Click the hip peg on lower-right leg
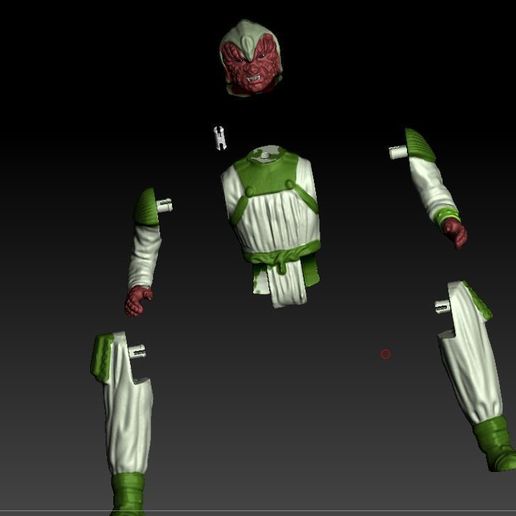Viewport: 516px width, 516px height. pos(443,306)
